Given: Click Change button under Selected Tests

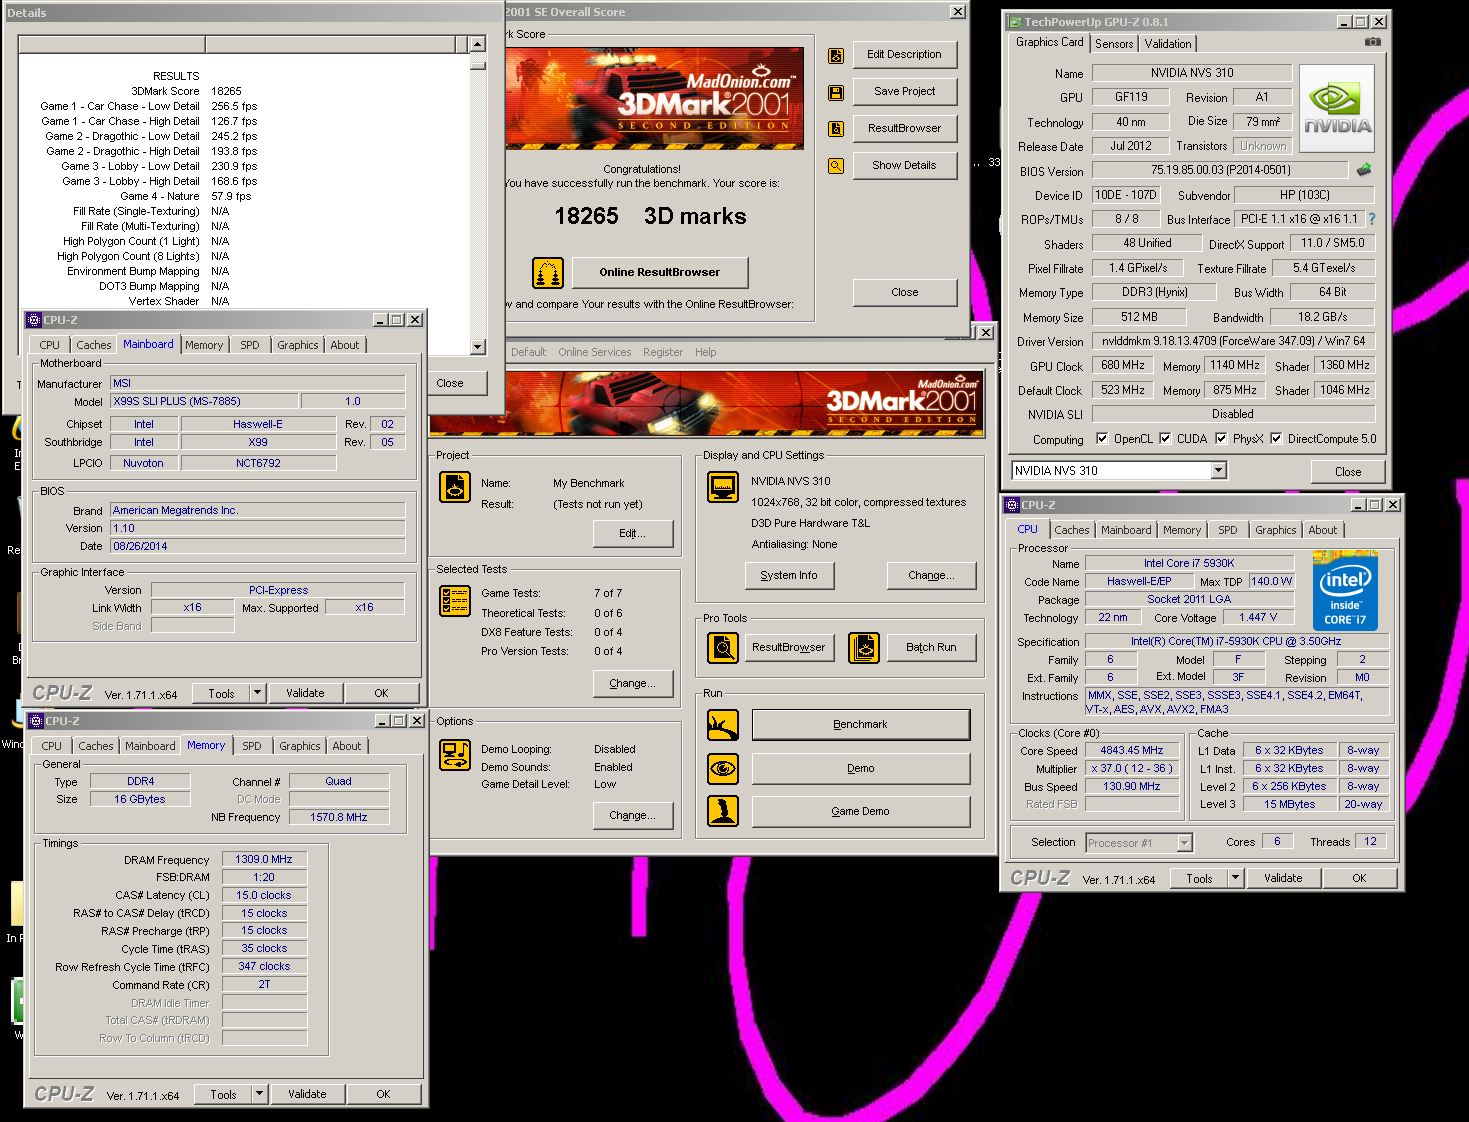Looking at the screenshot, I should pos(632,683).
